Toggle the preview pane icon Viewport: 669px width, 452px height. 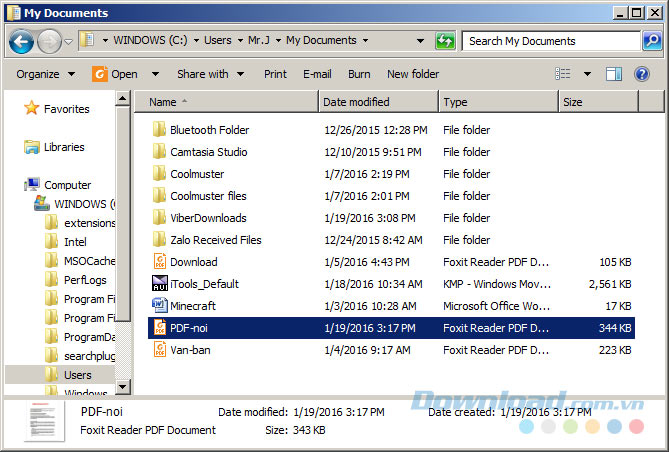coord(614,74)
